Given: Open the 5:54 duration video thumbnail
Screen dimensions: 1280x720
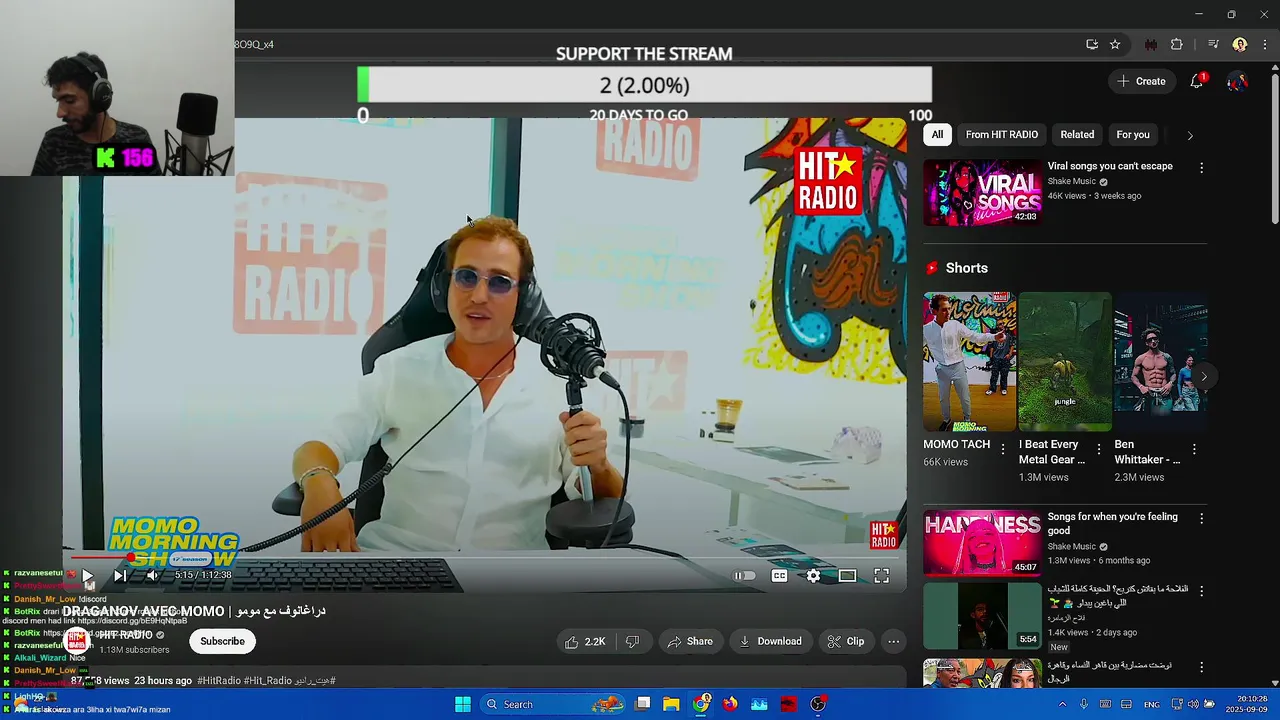Looking at the screenshot, I should point(982,616).
